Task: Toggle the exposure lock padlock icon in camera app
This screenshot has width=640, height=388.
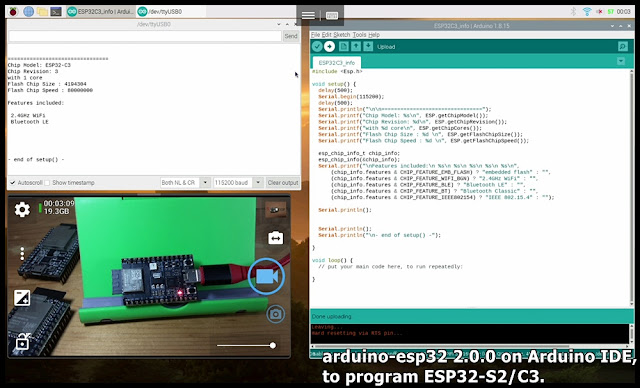Action: tap(22, 341)
